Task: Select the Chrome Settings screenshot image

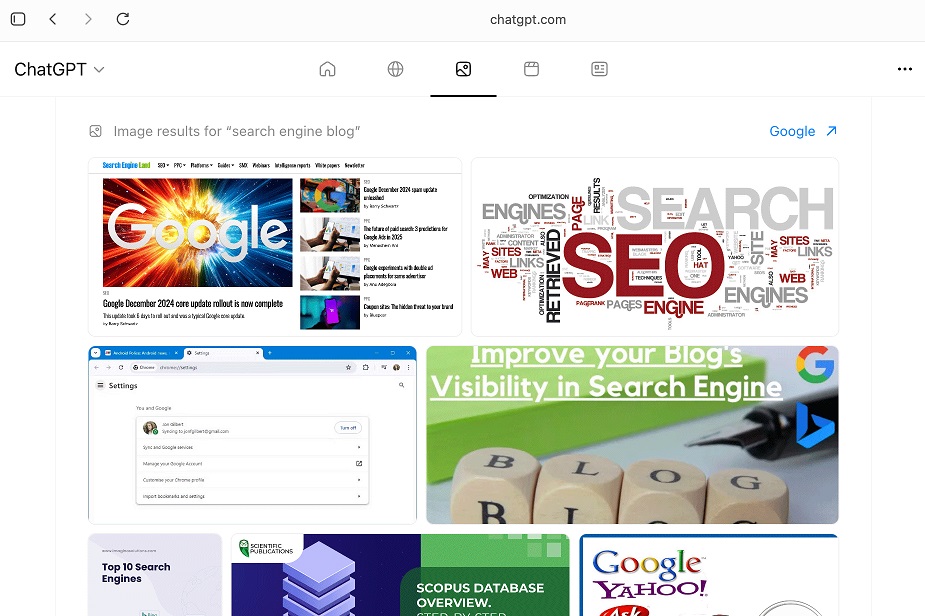Action: tap(252, 435)
